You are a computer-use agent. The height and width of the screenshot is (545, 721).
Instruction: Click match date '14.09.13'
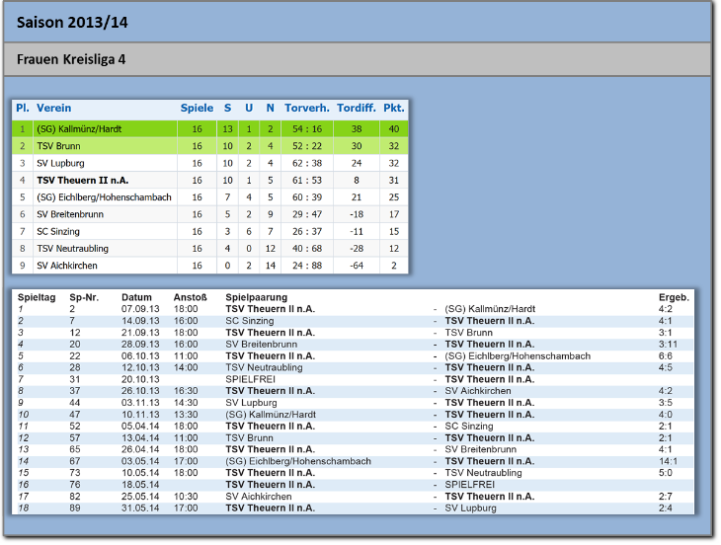[x=140, y=321]
